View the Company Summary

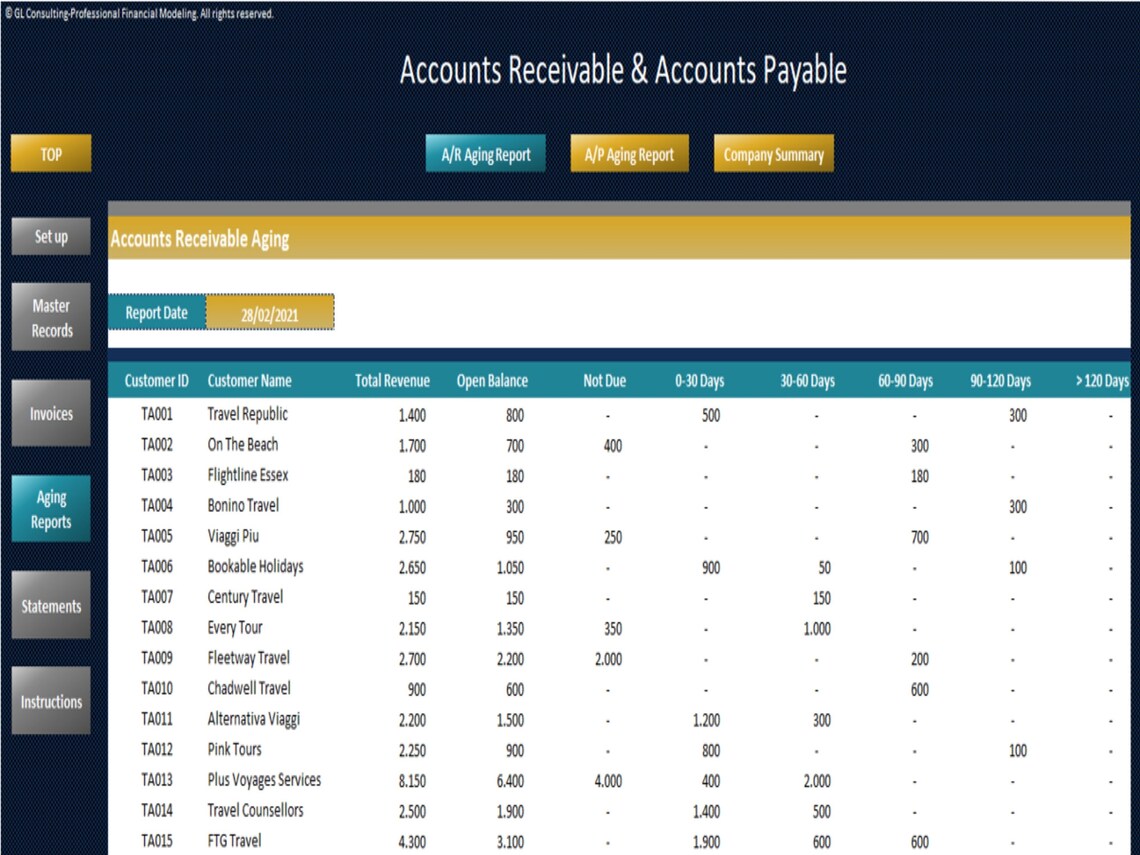(x=773, y=153)
